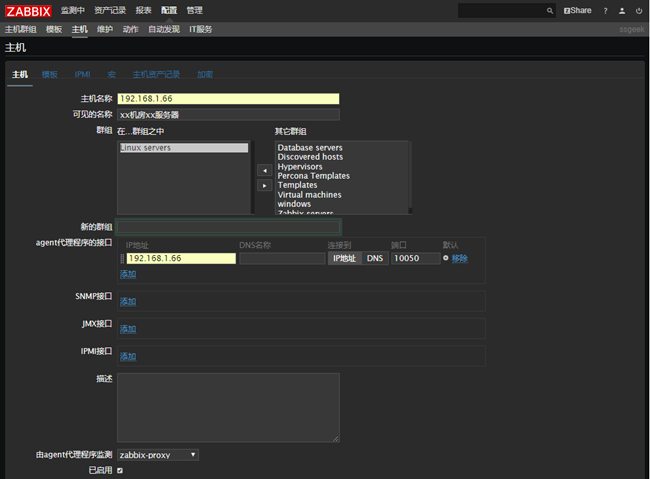Click the other groups list scrollbar

click(410, 177)
